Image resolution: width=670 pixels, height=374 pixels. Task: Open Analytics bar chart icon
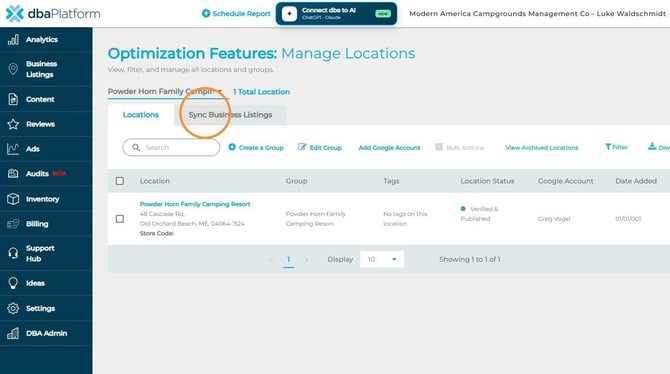pos(13,40)
